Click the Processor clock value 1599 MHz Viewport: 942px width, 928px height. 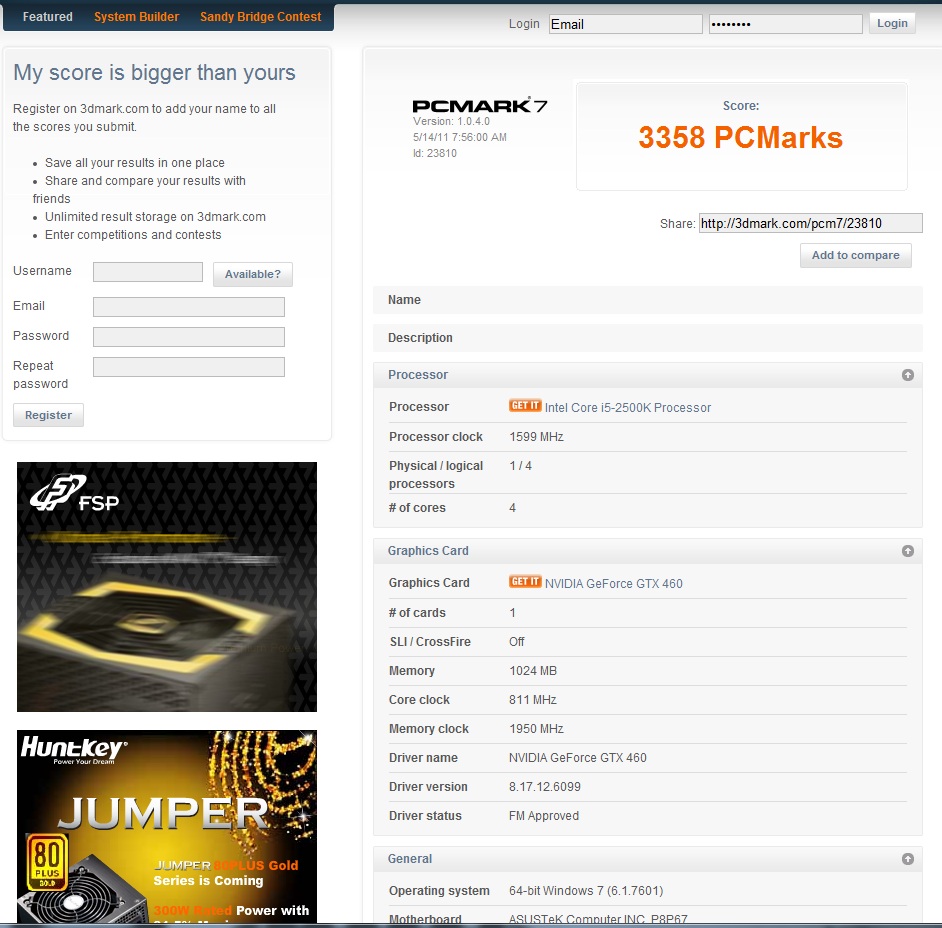[x=536, y=437]
